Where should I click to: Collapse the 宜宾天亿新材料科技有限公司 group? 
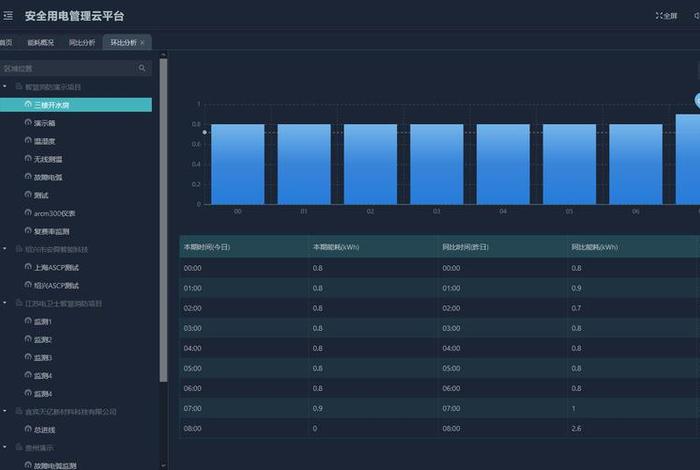pyautogui.click(x=7, y=411)
